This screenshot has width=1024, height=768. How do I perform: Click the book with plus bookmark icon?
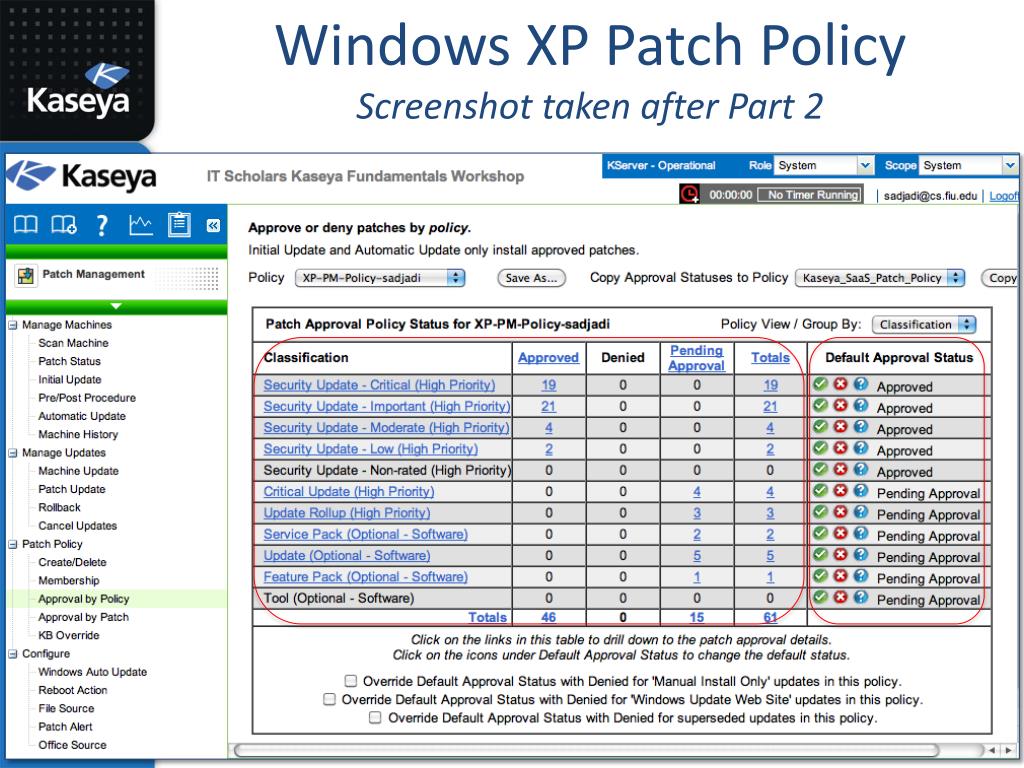point(64,225)
